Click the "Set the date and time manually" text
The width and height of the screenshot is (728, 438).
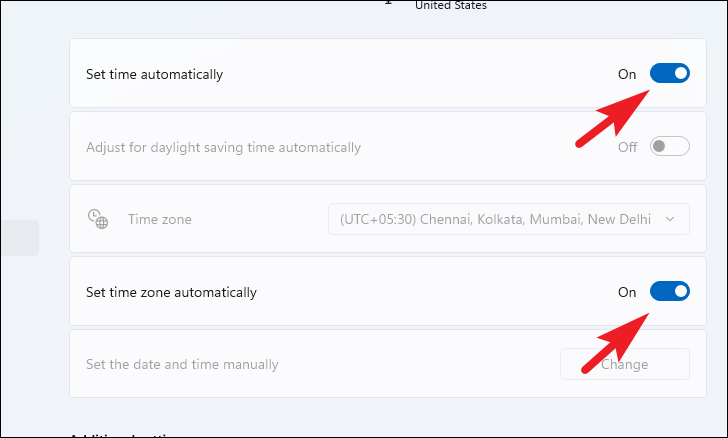click(182, 364)
